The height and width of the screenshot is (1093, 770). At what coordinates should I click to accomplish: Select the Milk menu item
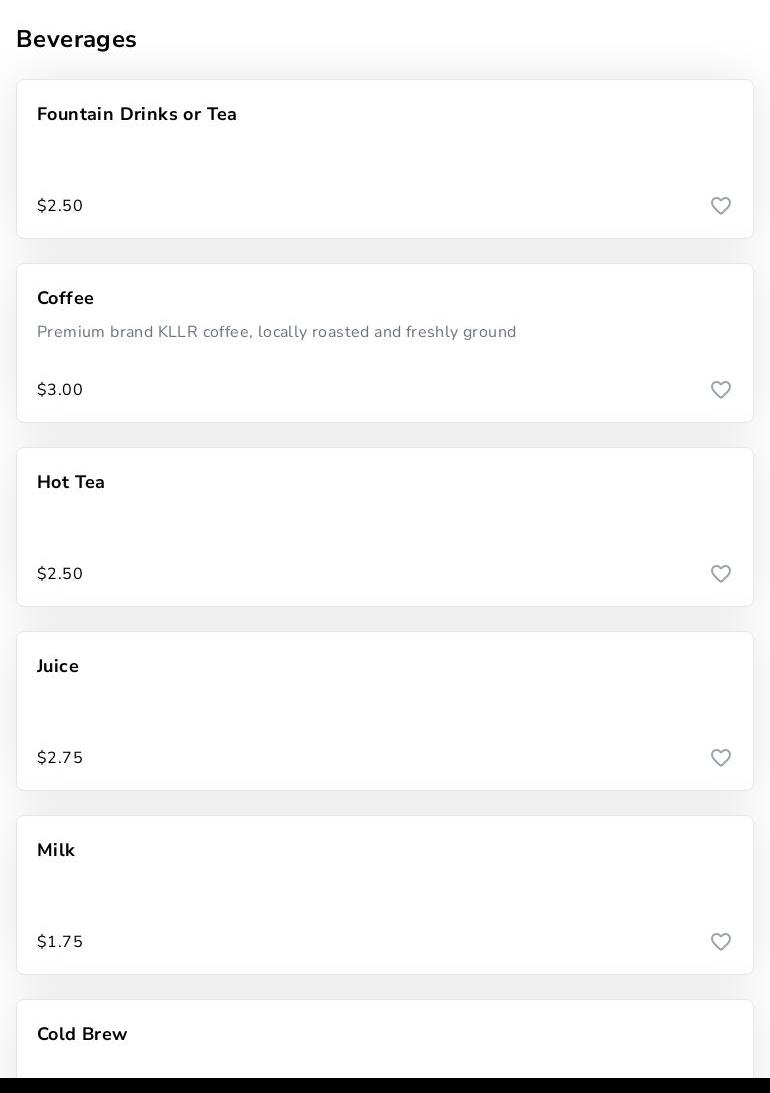coord(56,851)
